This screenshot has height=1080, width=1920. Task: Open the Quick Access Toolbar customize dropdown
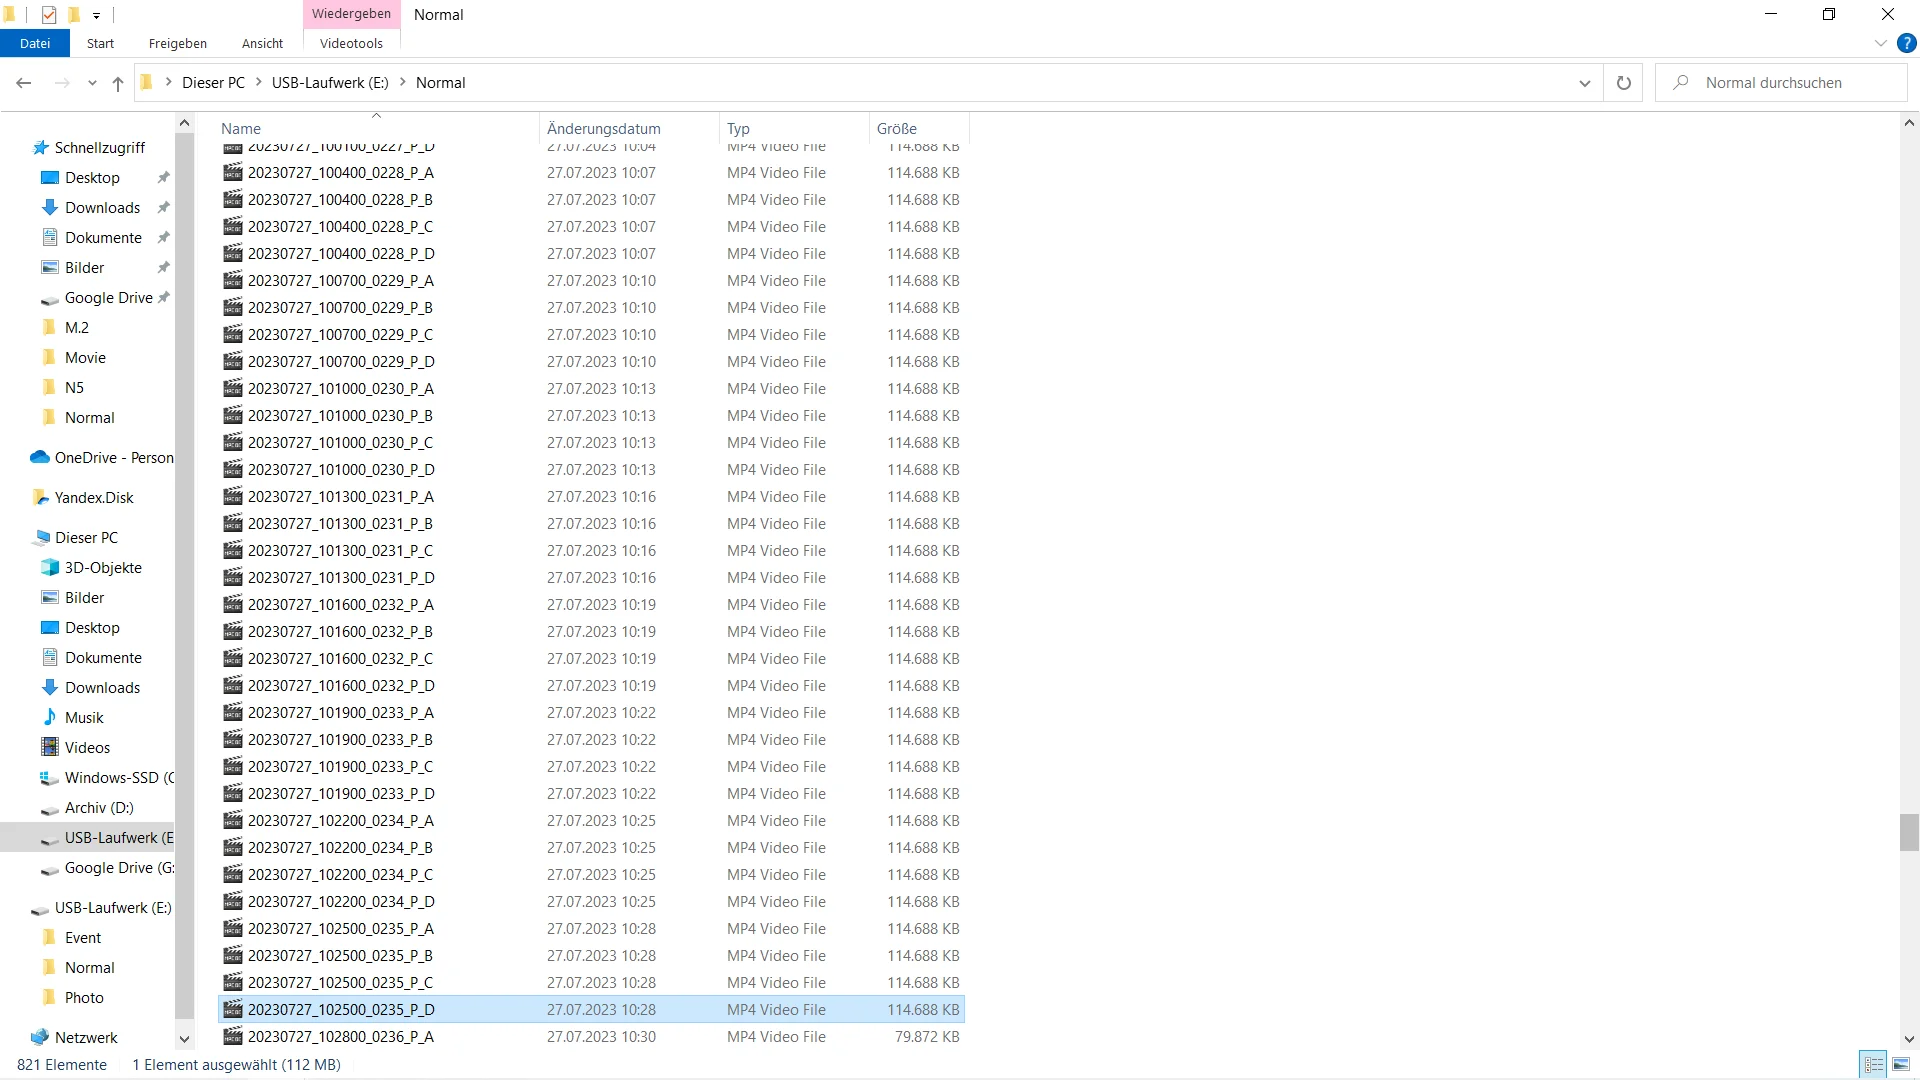click(96, 15)
